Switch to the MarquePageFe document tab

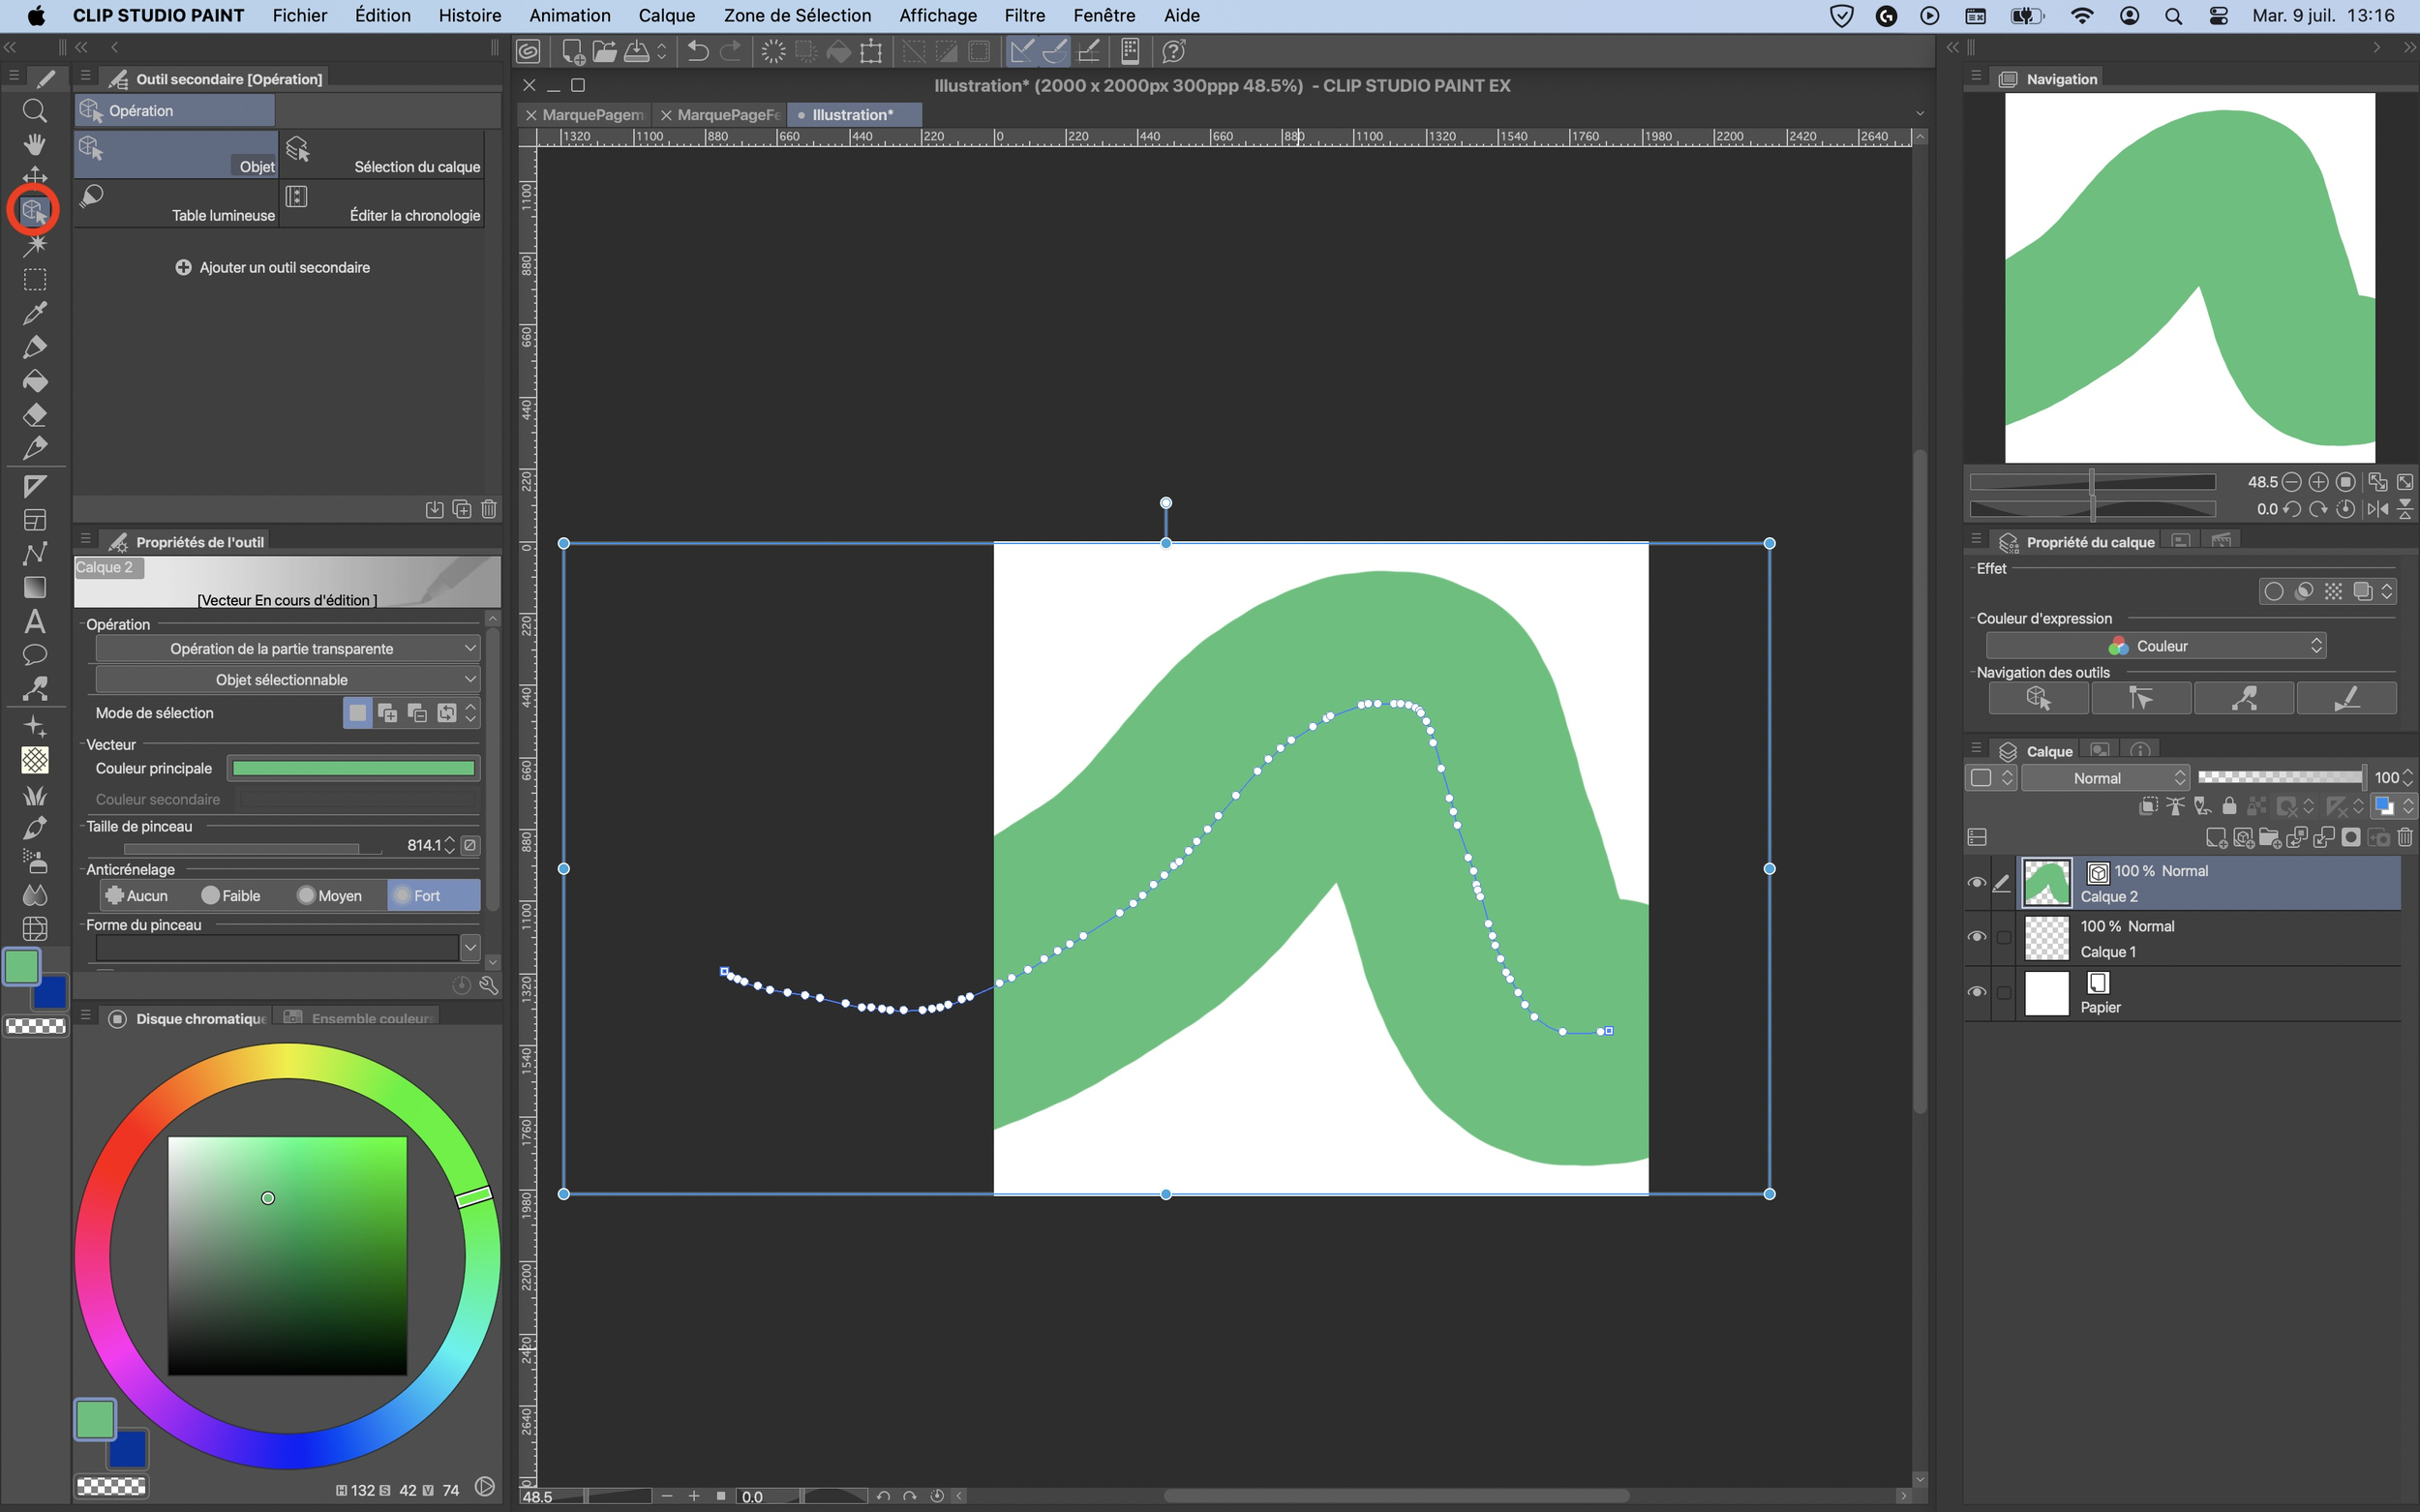coord(727,115)
